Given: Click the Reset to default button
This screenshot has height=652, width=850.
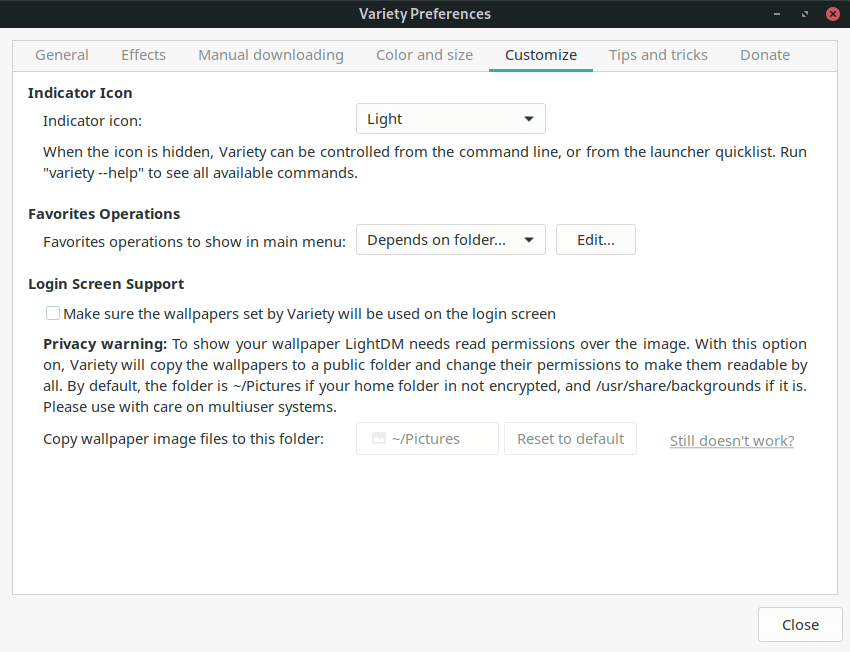Looking at the screenshot, I should (x=570, y=438).
